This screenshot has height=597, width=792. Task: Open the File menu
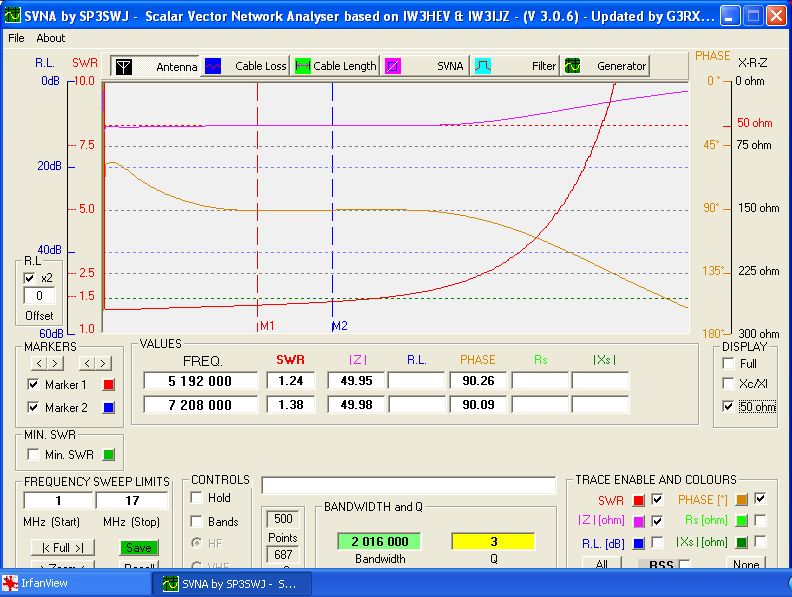click(x=16, y=38)
